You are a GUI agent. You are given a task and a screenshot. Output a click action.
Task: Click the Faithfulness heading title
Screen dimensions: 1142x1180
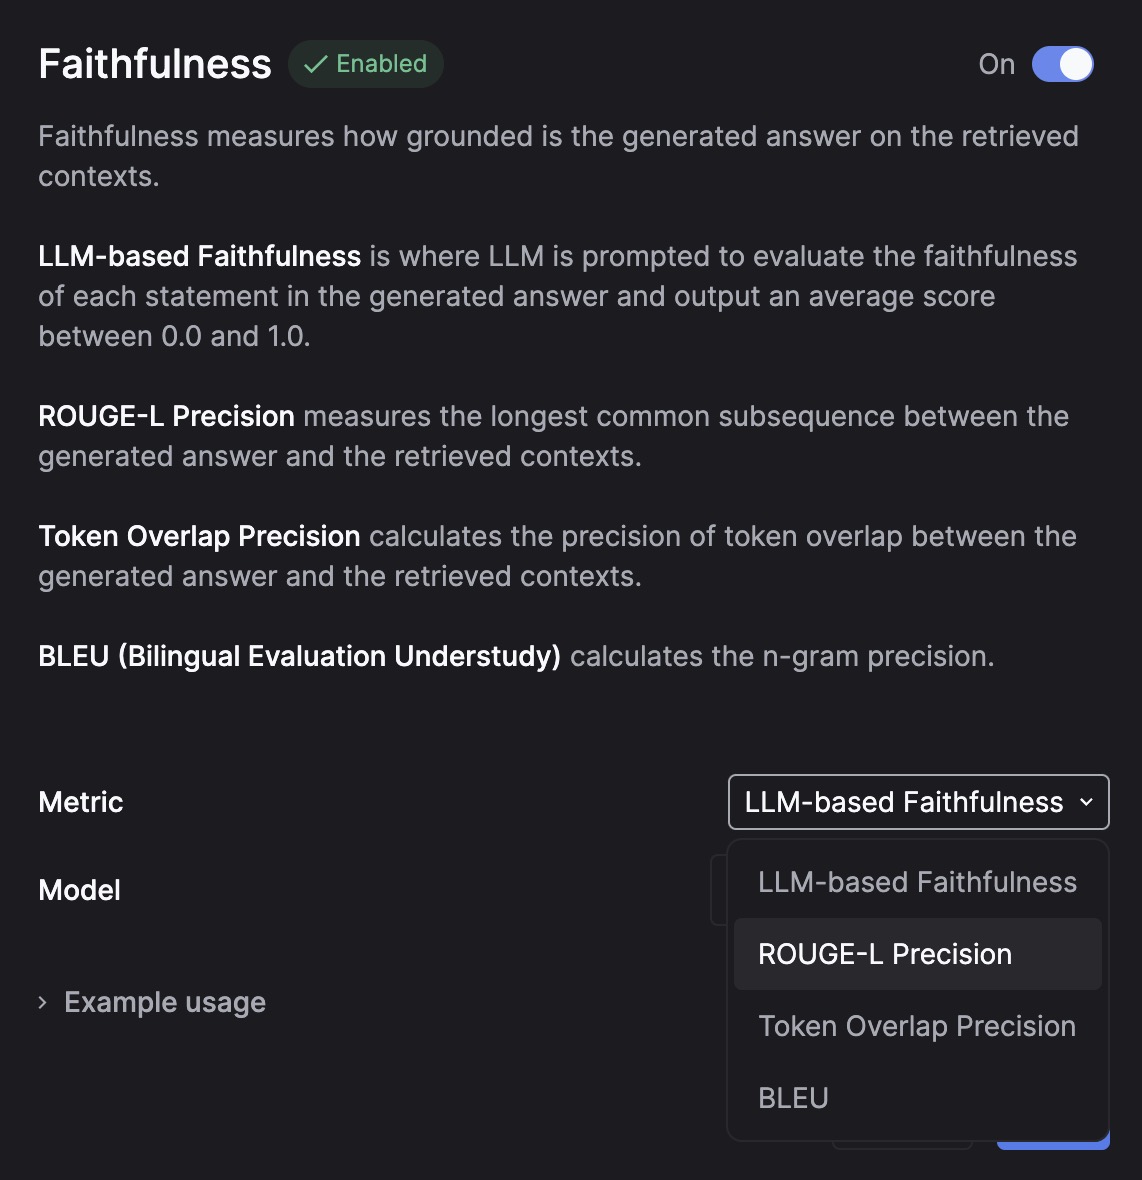(x=155, y=65)
